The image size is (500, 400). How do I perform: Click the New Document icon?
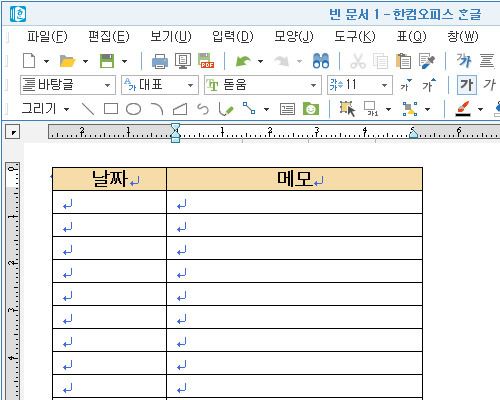tap(29, 61)
